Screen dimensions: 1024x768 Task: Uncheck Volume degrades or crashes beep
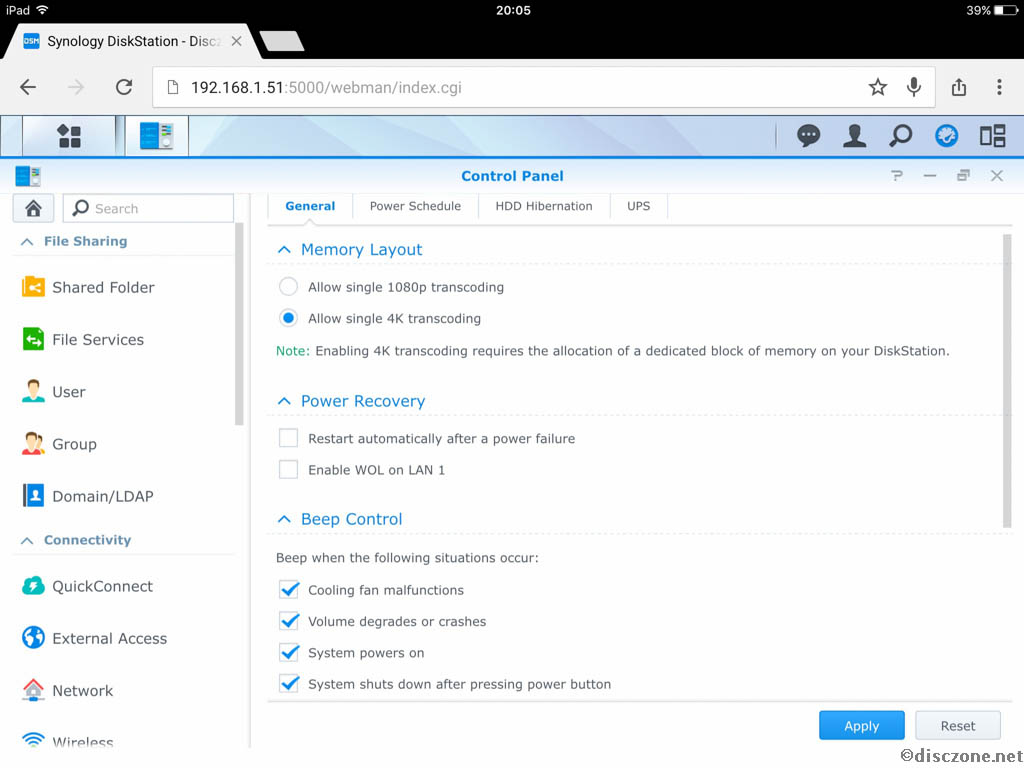[x=289, y=620]
